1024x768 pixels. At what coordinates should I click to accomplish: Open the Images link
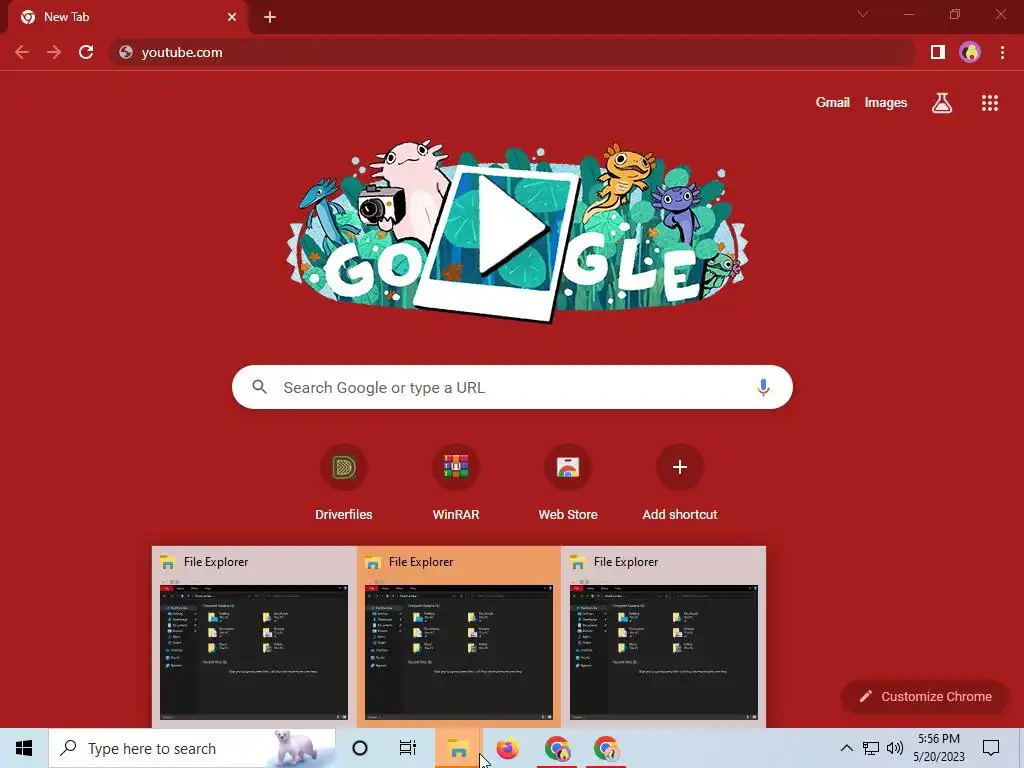pyautogui.click(x=886, y=103)
